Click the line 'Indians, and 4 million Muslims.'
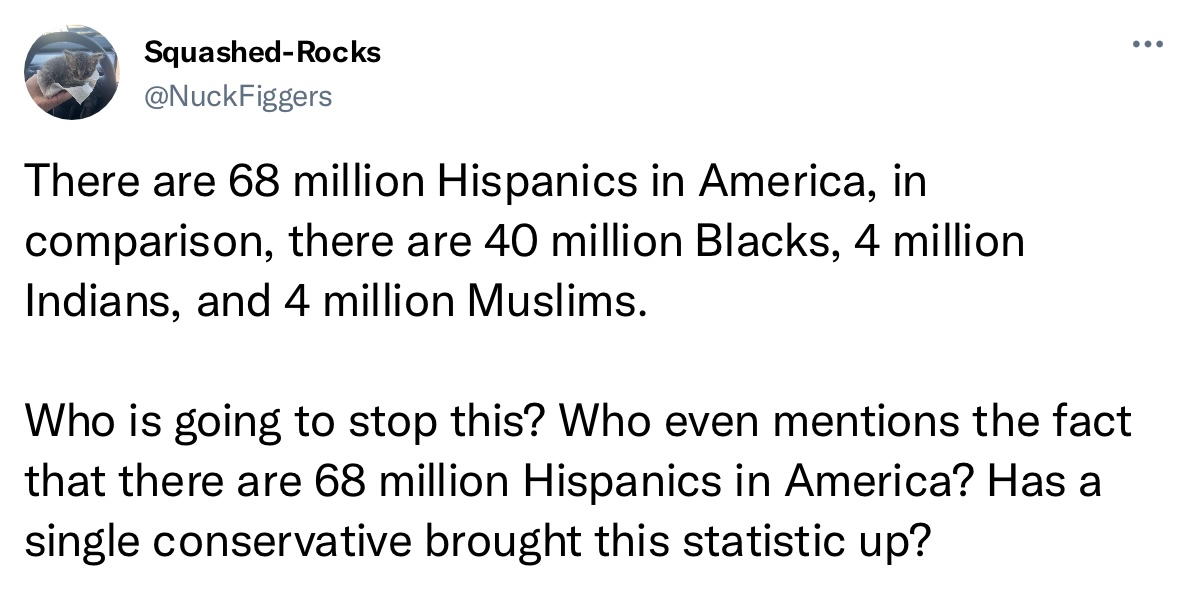 tap(336, 301)
